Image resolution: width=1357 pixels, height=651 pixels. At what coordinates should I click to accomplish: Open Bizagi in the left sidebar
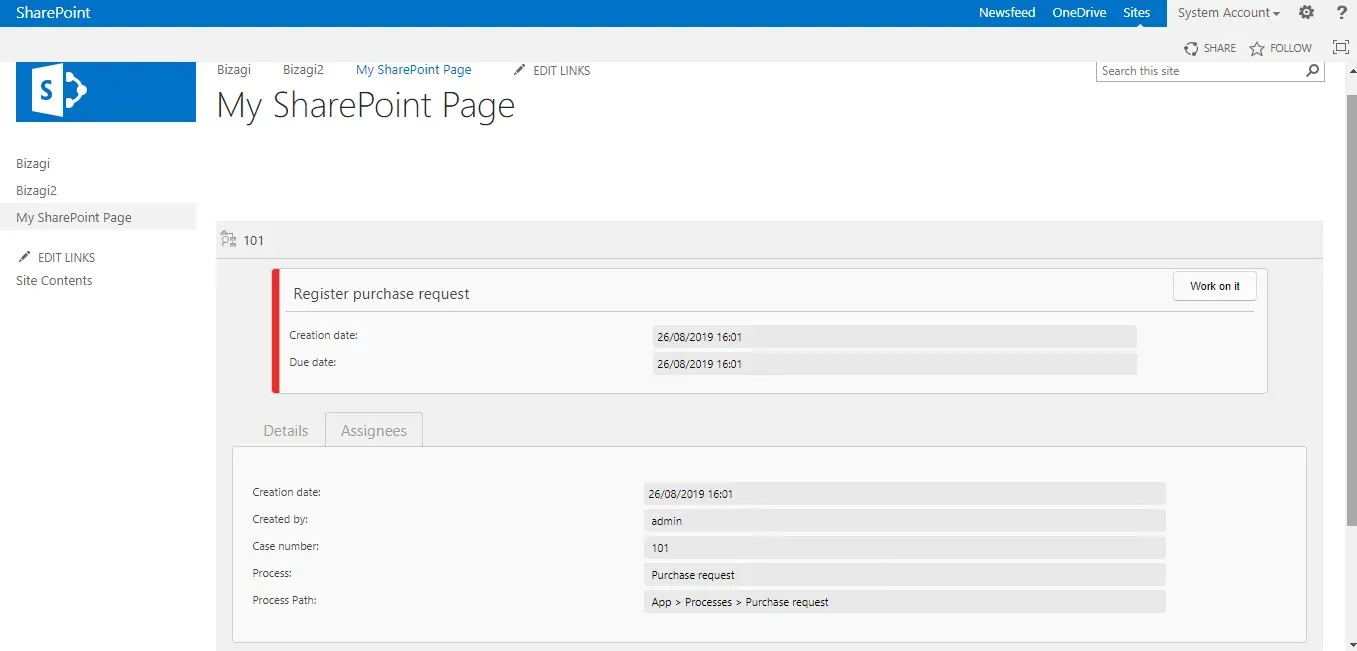[33, 163]
